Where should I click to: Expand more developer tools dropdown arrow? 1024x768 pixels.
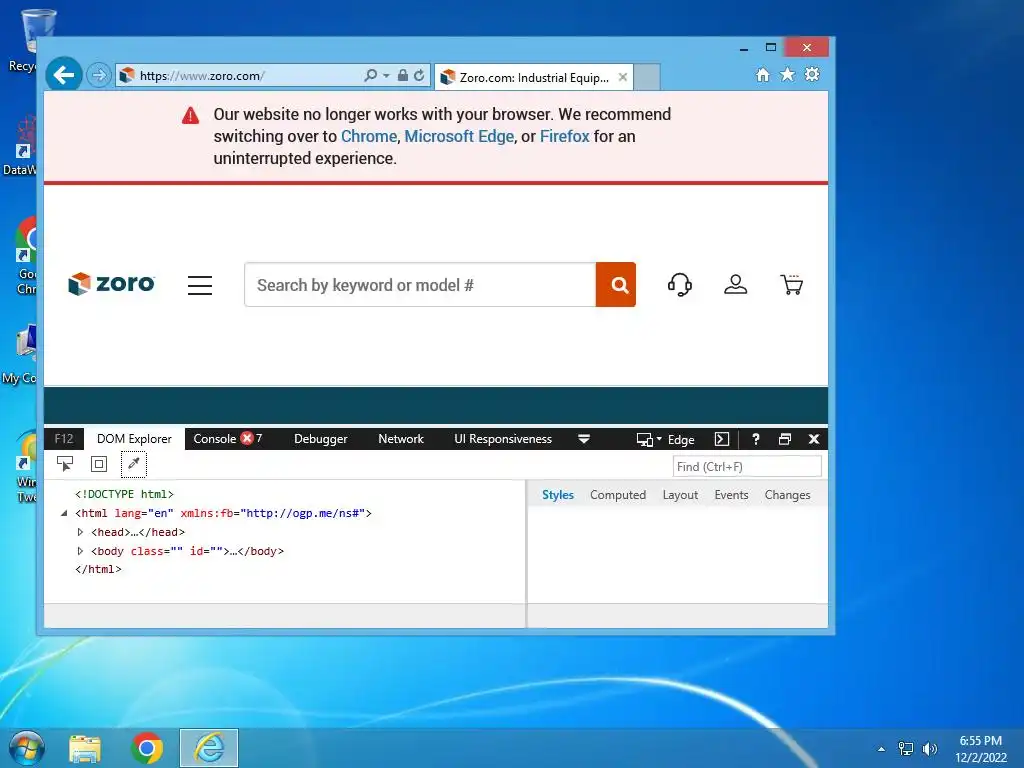(x=584, y=440)
